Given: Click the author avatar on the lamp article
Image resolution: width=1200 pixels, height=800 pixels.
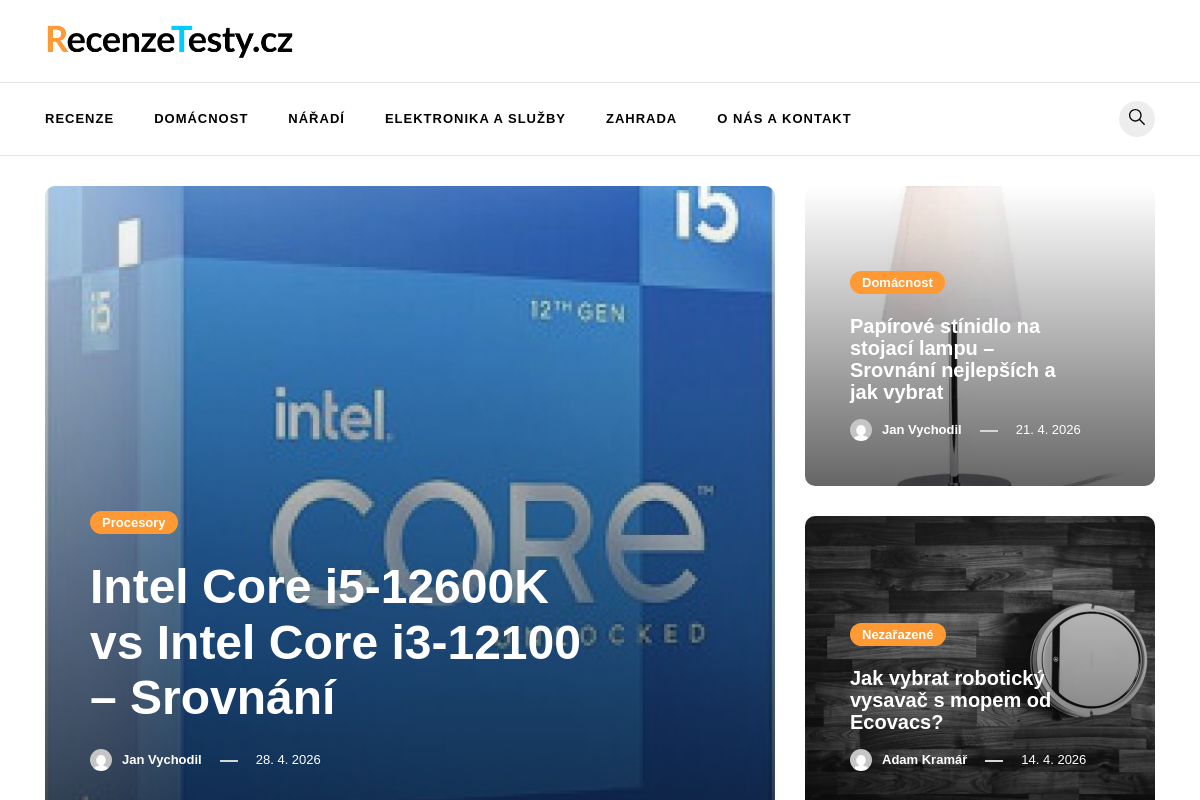Looking at the screenshot, I should 861,430.
